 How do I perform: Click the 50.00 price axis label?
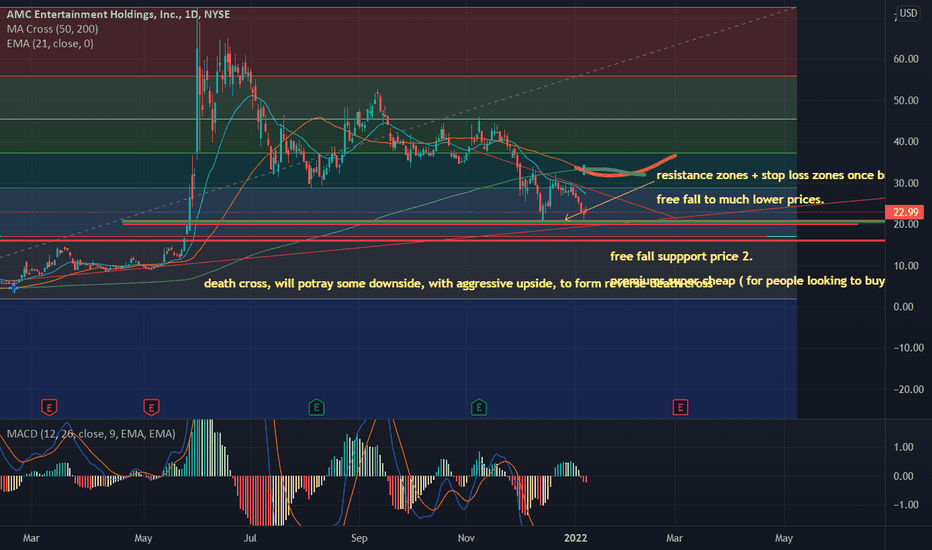coord(906,100)
